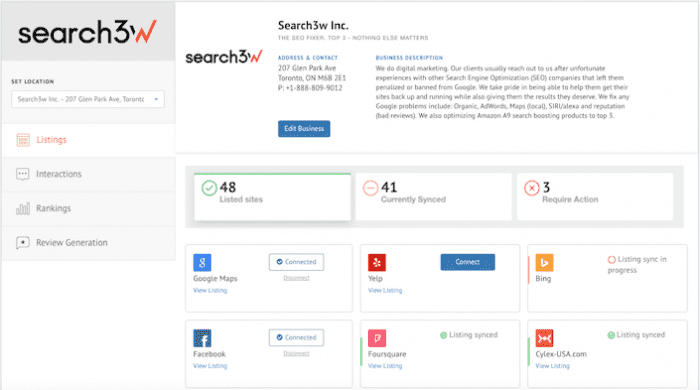
Task: Click the Facebook logo icon
Action: click(x=202, y=338)
